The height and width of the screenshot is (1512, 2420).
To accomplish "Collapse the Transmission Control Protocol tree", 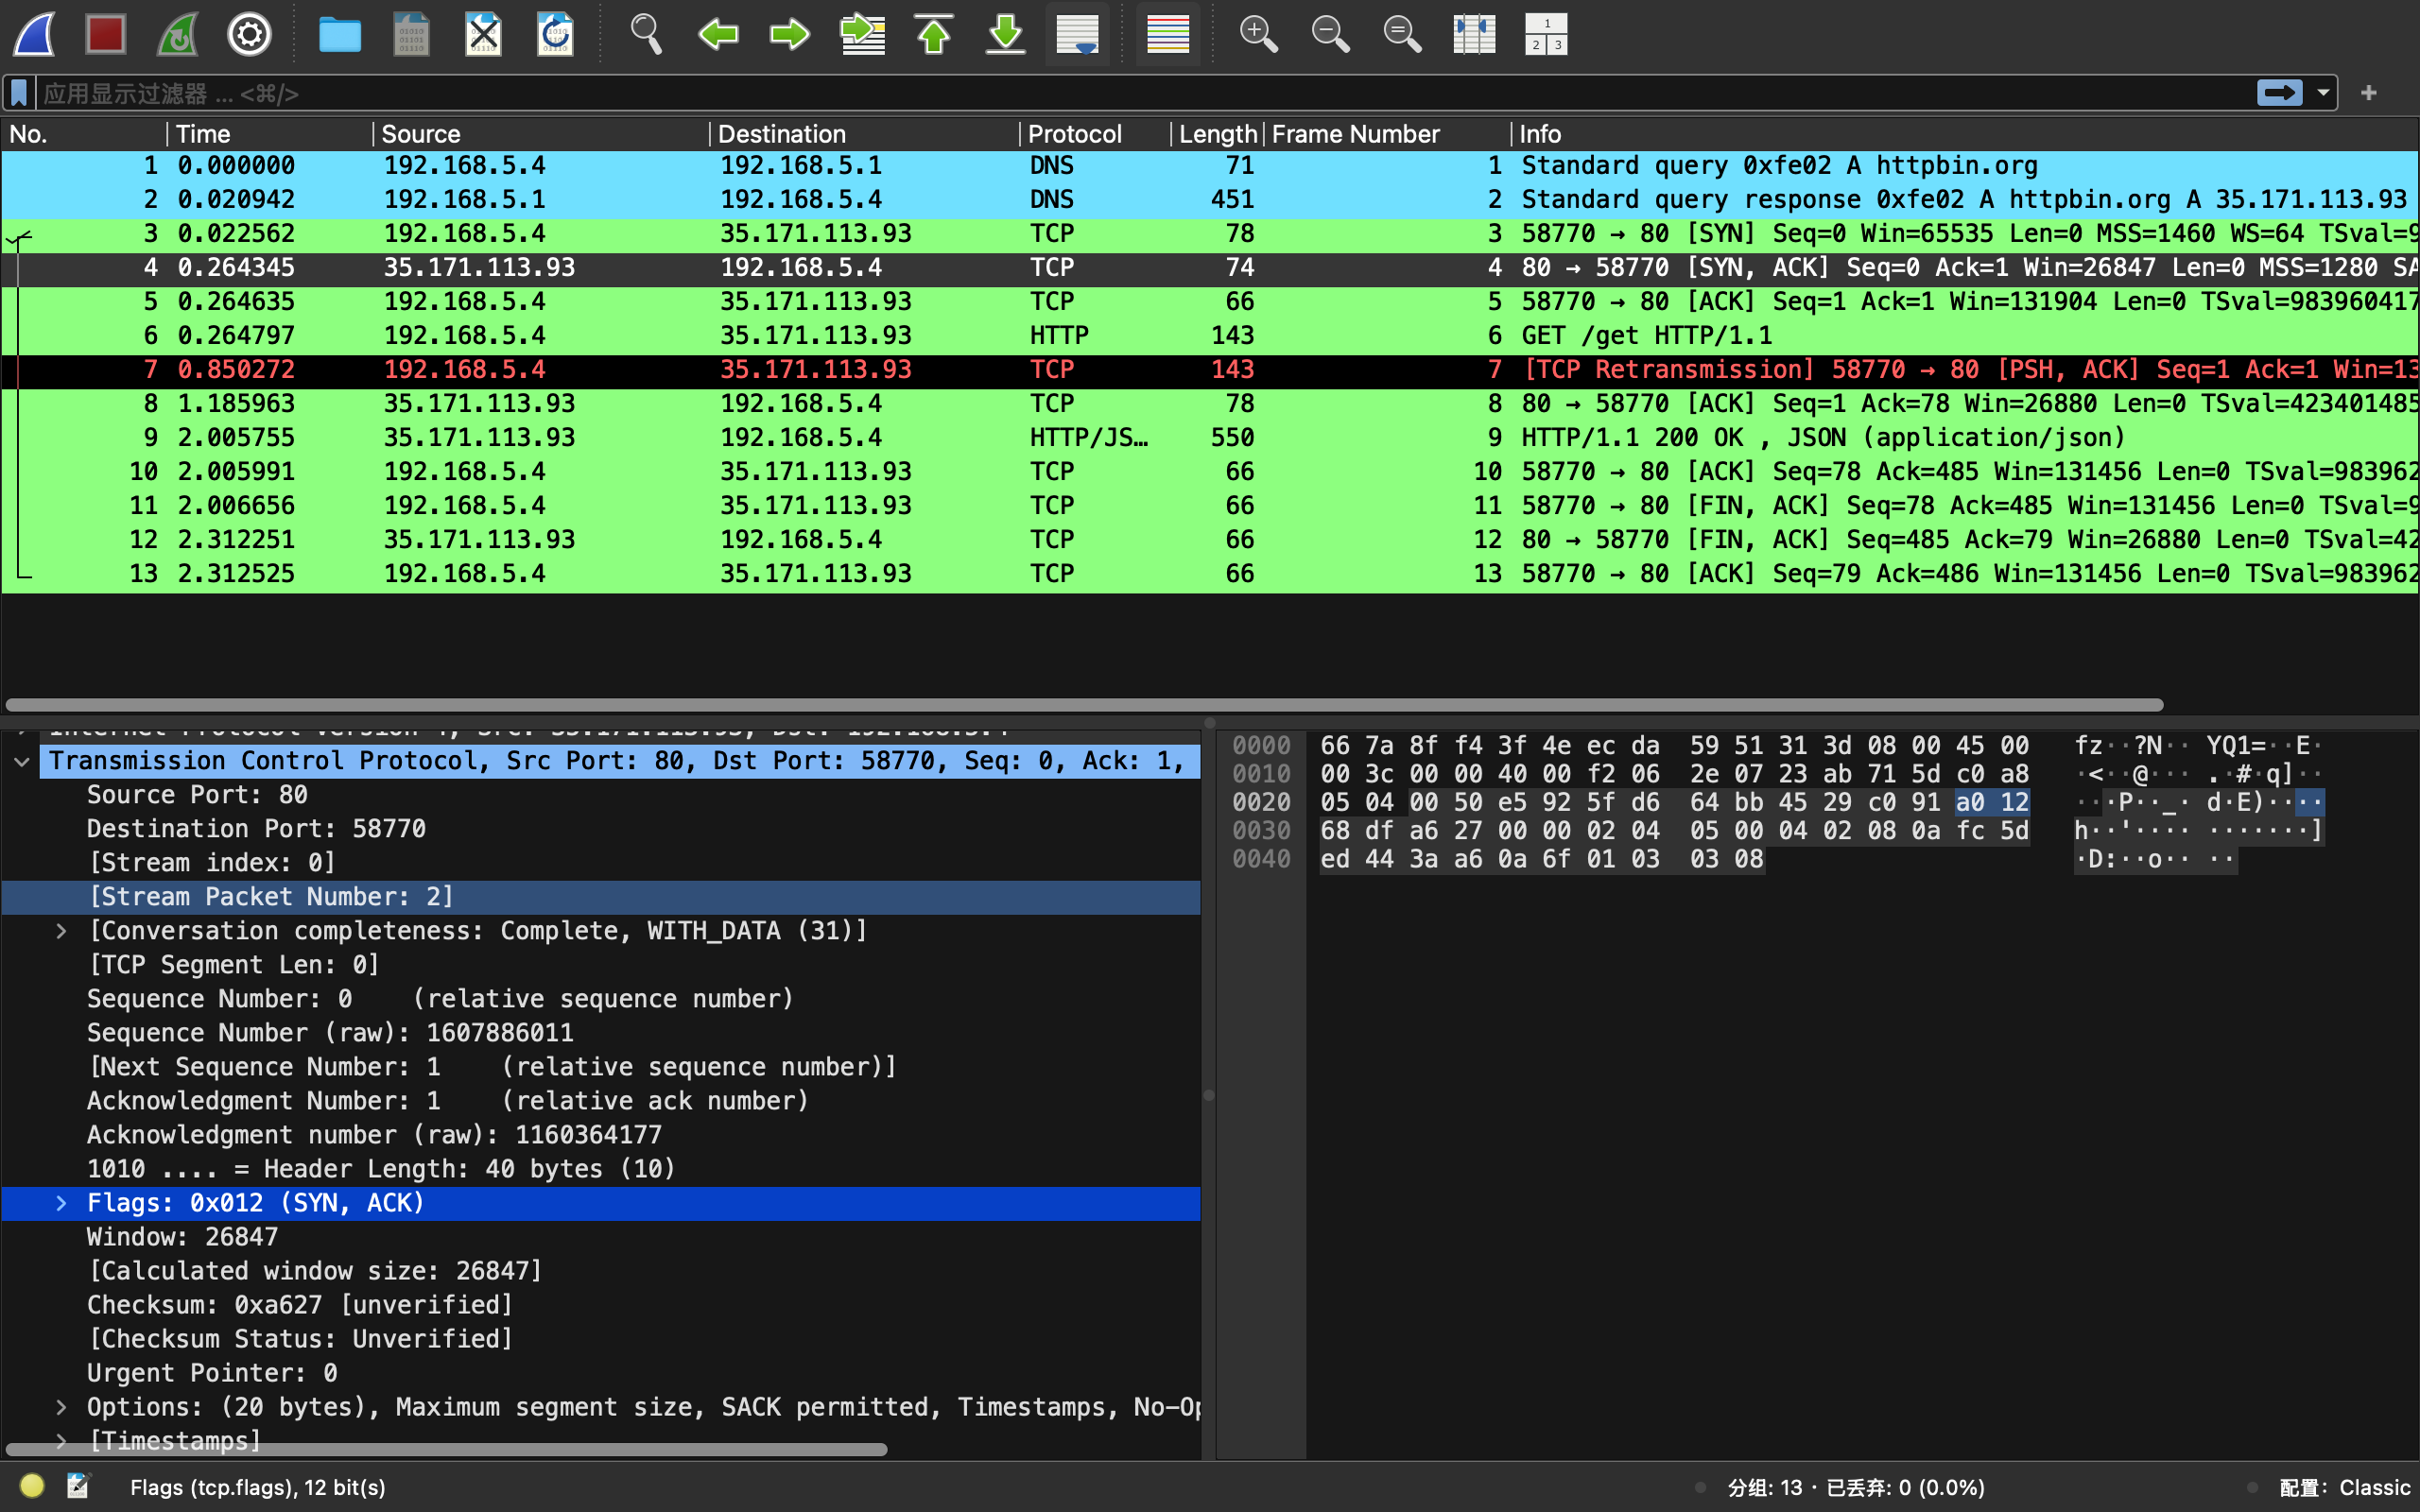I will tap(22, 761).
